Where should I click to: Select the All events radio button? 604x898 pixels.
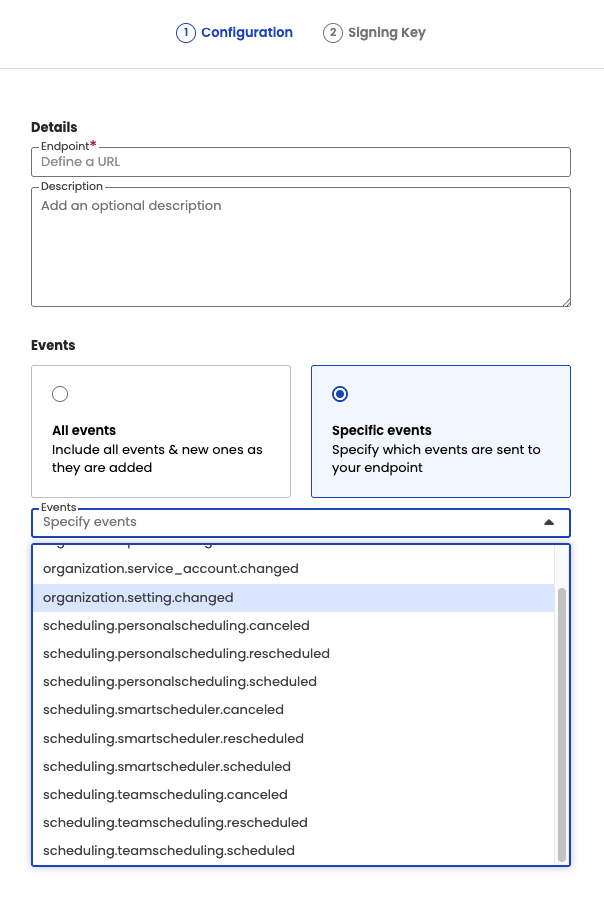(x=60, y=394)
